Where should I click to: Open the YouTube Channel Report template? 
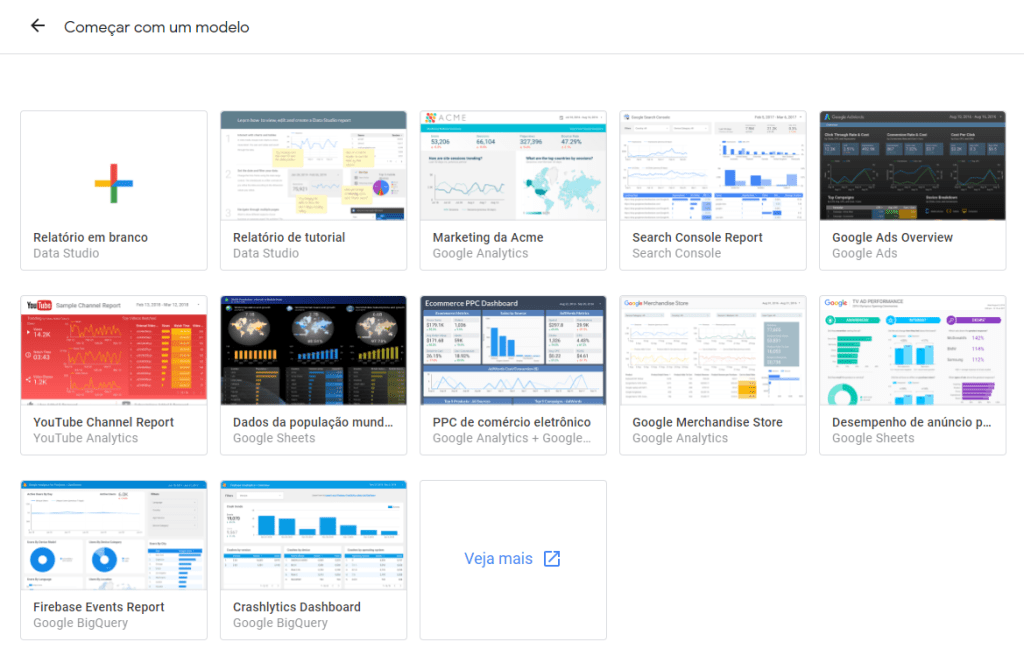coord(113,349)
